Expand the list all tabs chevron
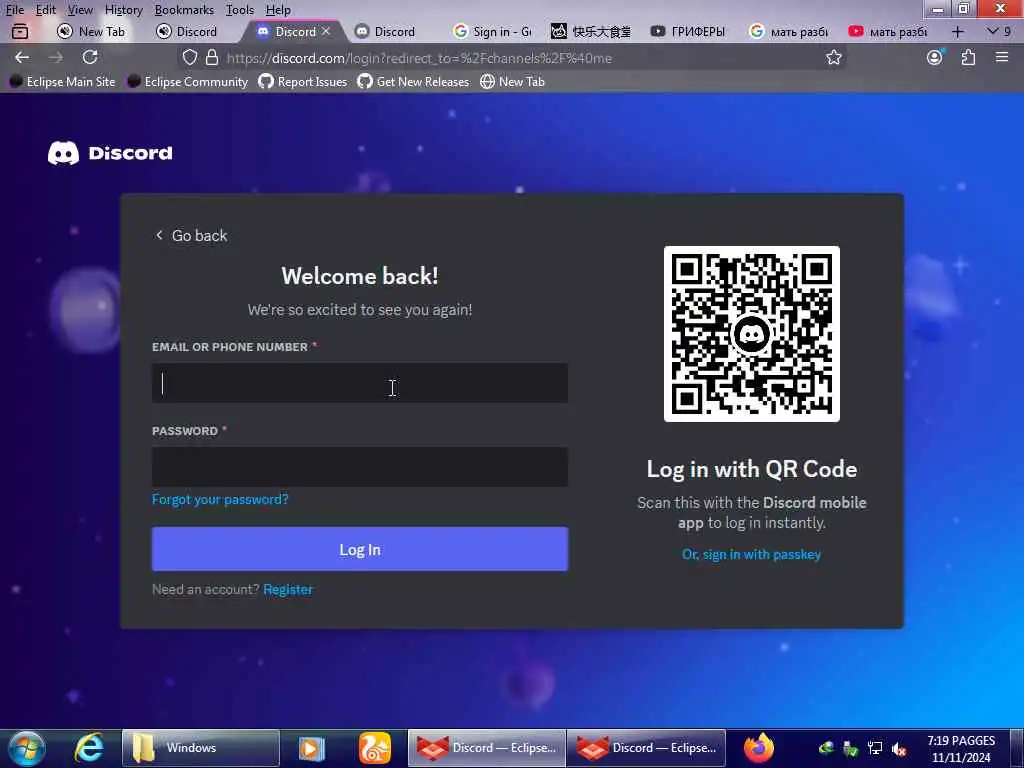Screen dimensions: 1024x768 [x=993, y=31]
